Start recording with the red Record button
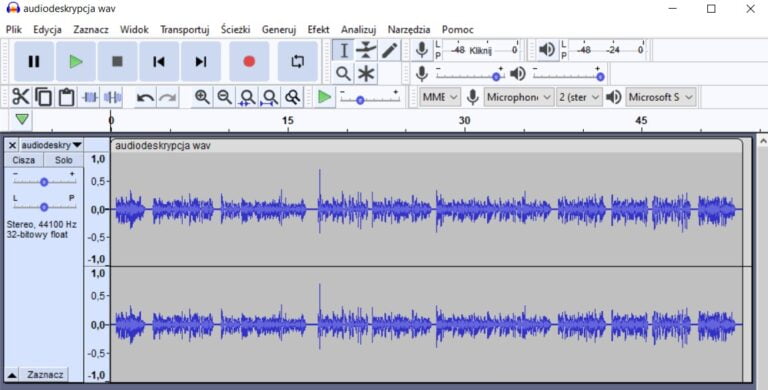 click(249, 62)
